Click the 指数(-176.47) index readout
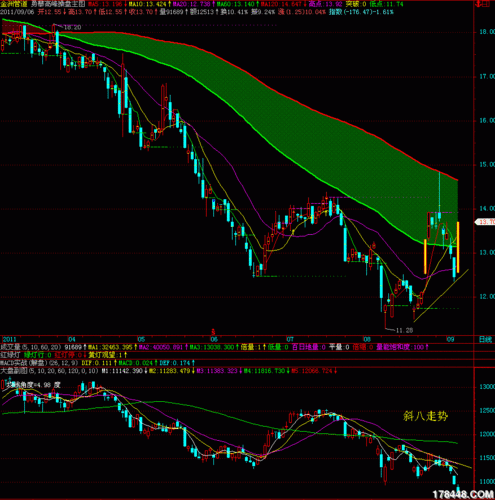This screenshot has width=495, height=500. tap(361, 12)
